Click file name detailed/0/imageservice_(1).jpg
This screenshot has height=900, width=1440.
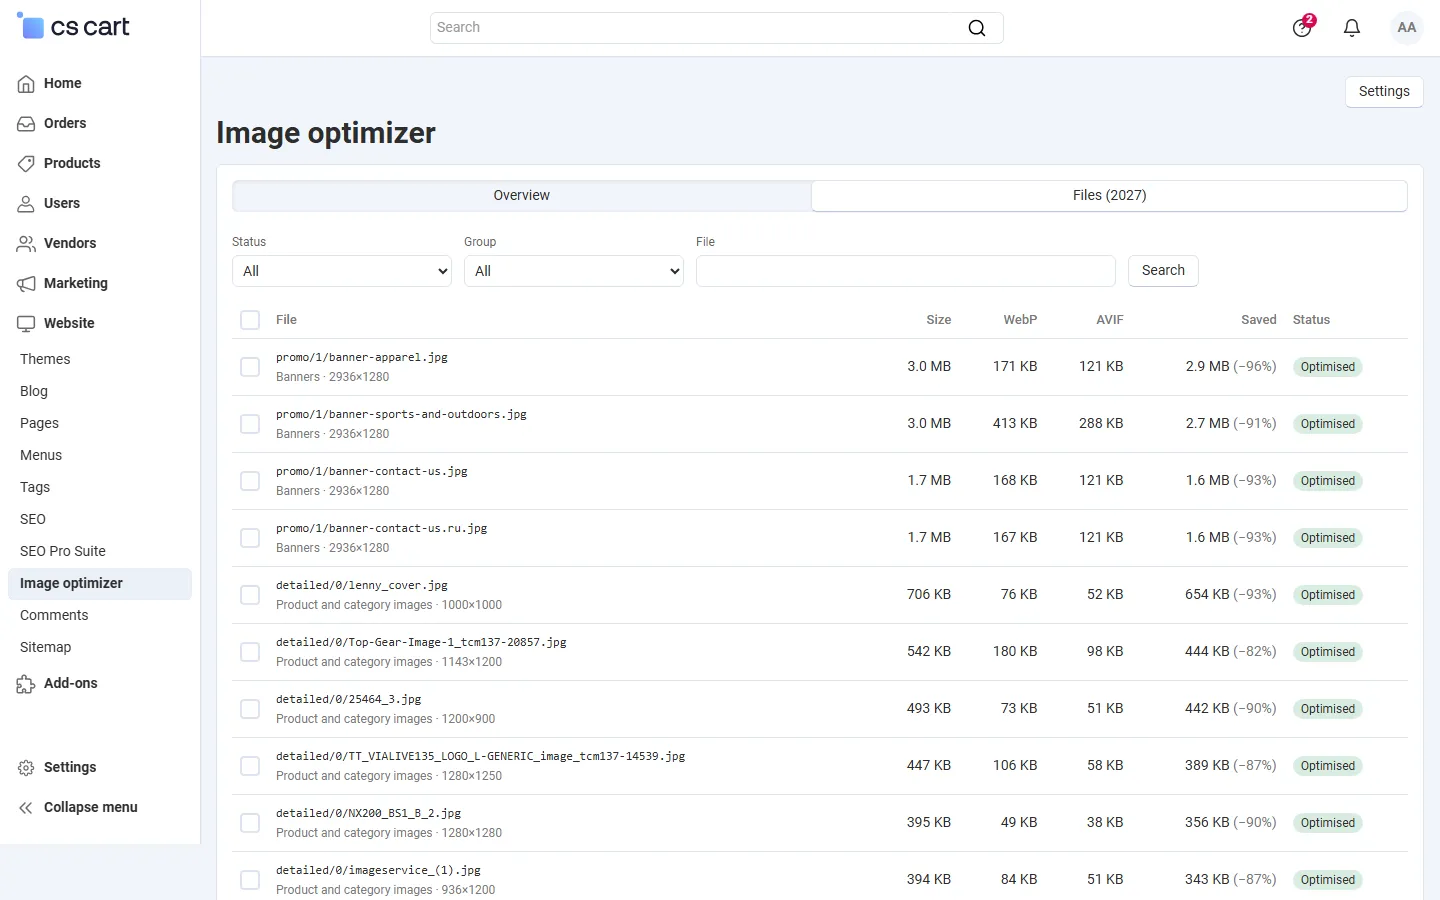[x=378, y=871]
